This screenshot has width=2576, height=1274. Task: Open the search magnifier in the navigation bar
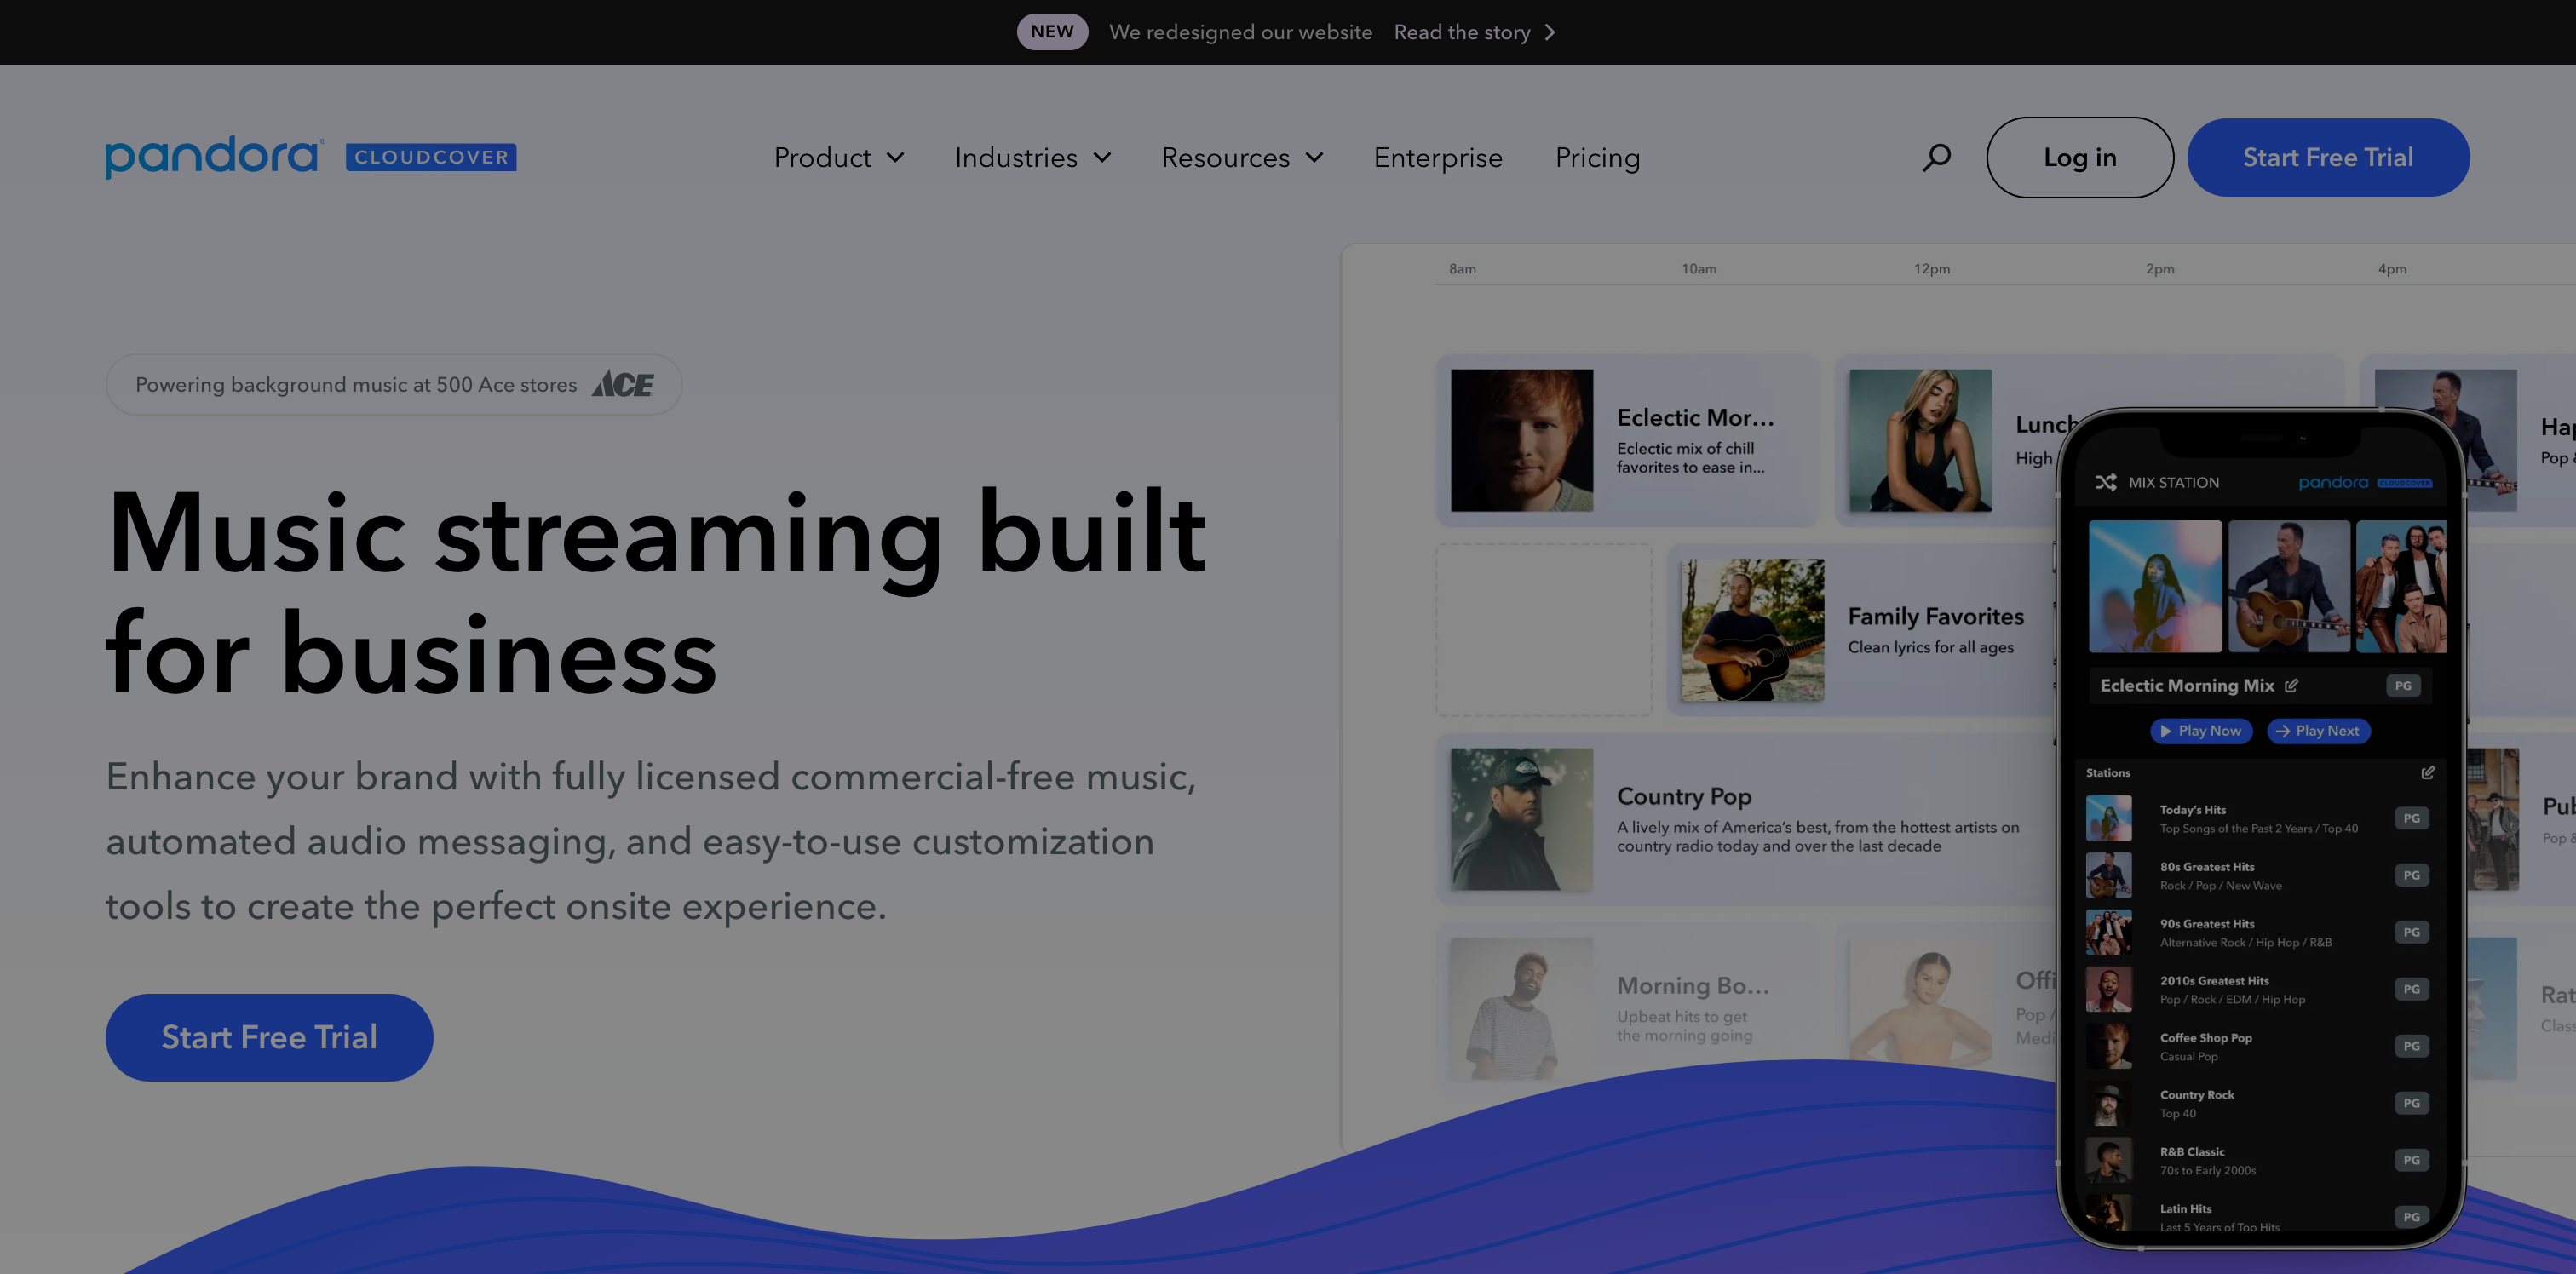(x=1936, y=157)
